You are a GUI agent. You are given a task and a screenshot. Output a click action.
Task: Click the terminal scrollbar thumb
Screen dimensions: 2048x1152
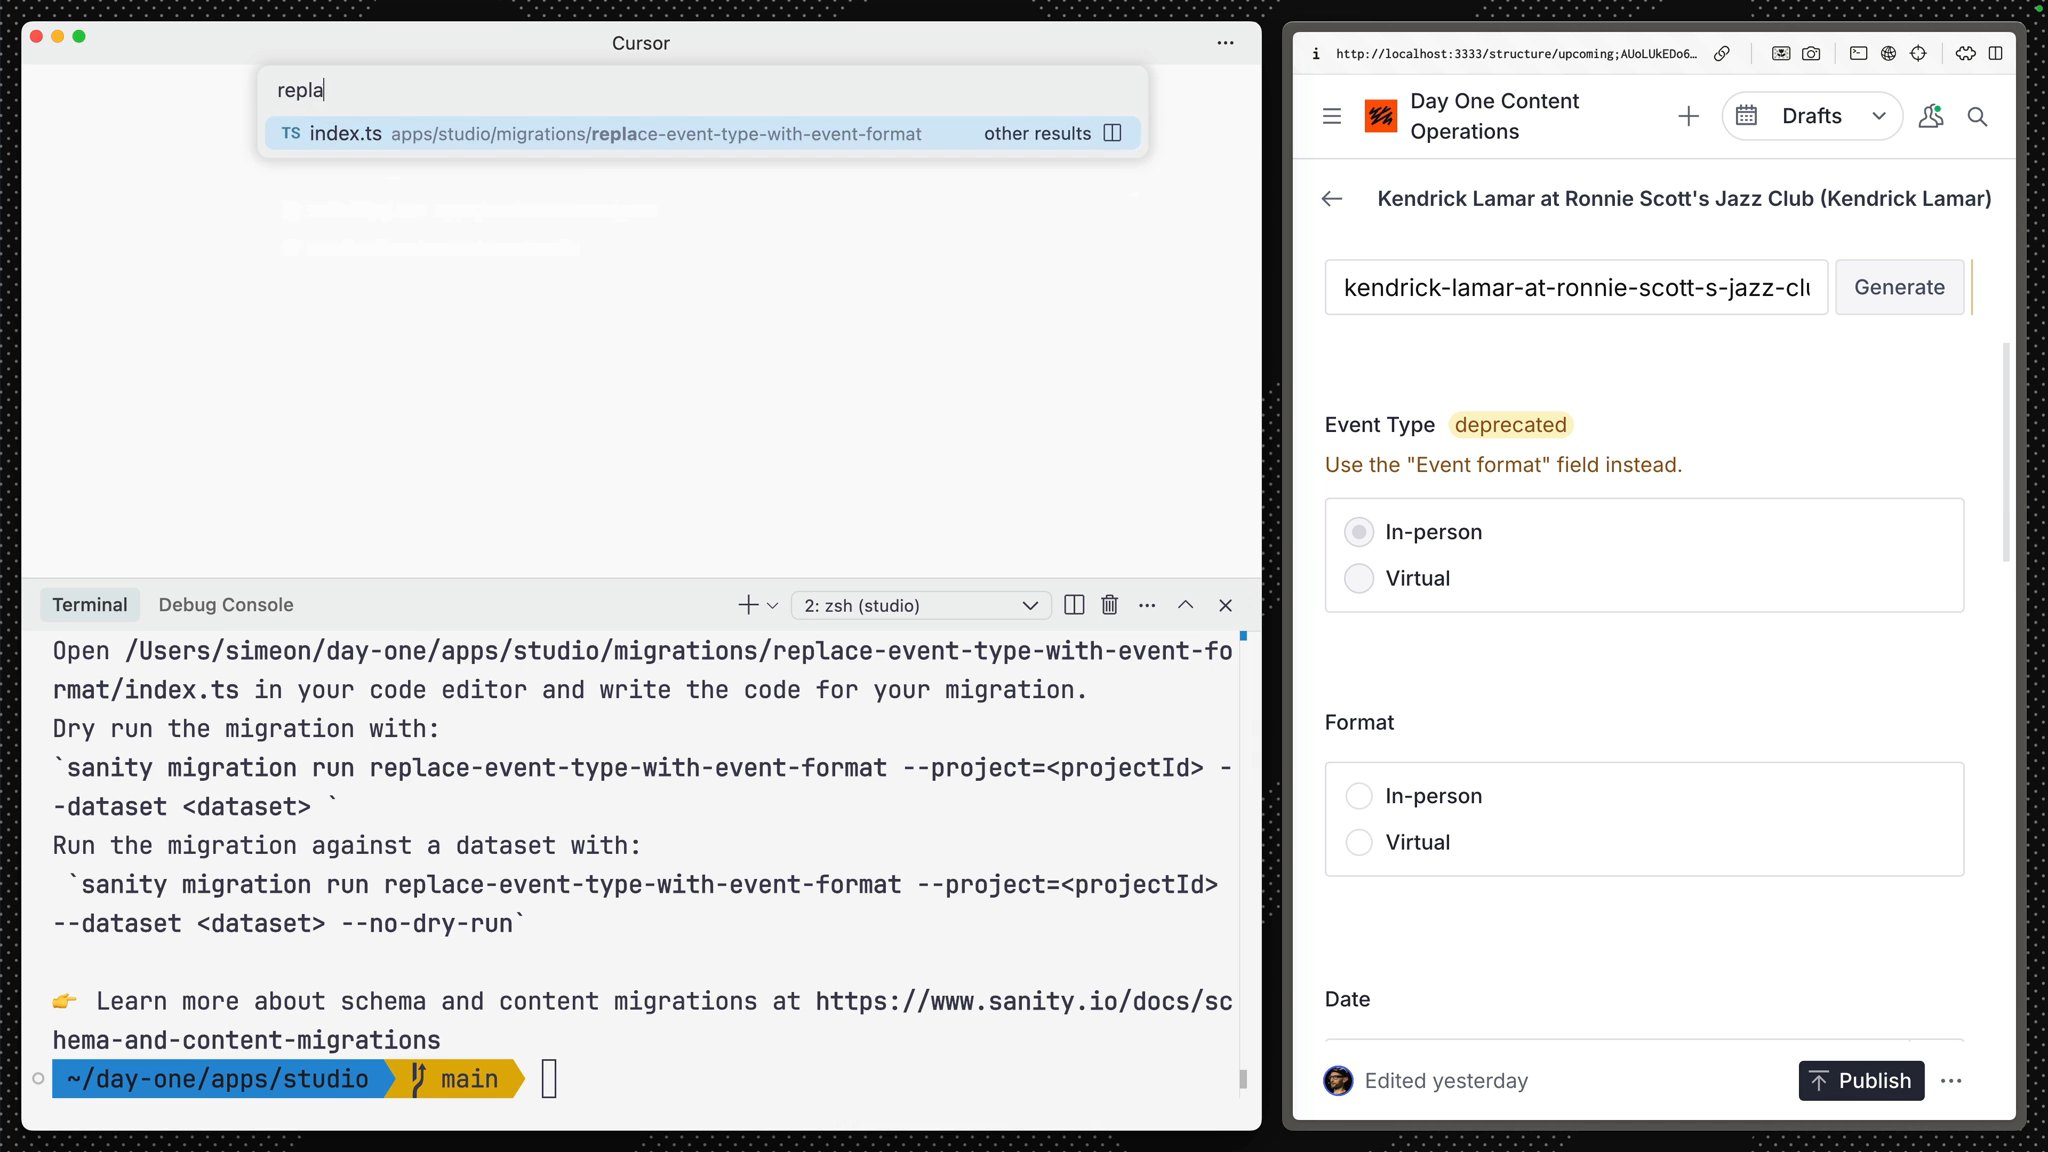point(1243,1079)
